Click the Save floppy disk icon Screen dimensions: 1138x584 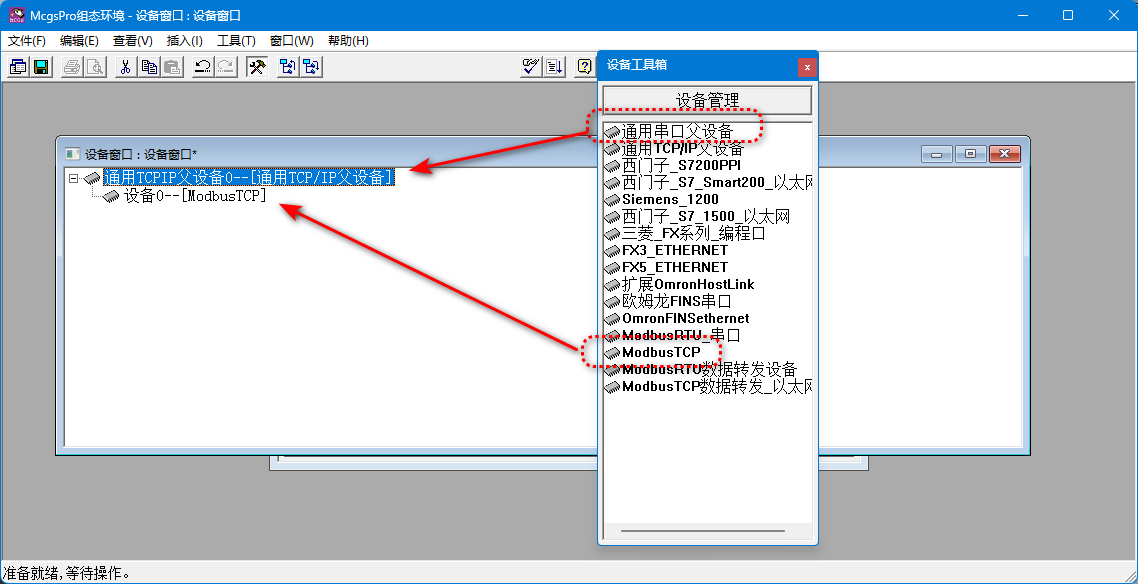point(41,67)
